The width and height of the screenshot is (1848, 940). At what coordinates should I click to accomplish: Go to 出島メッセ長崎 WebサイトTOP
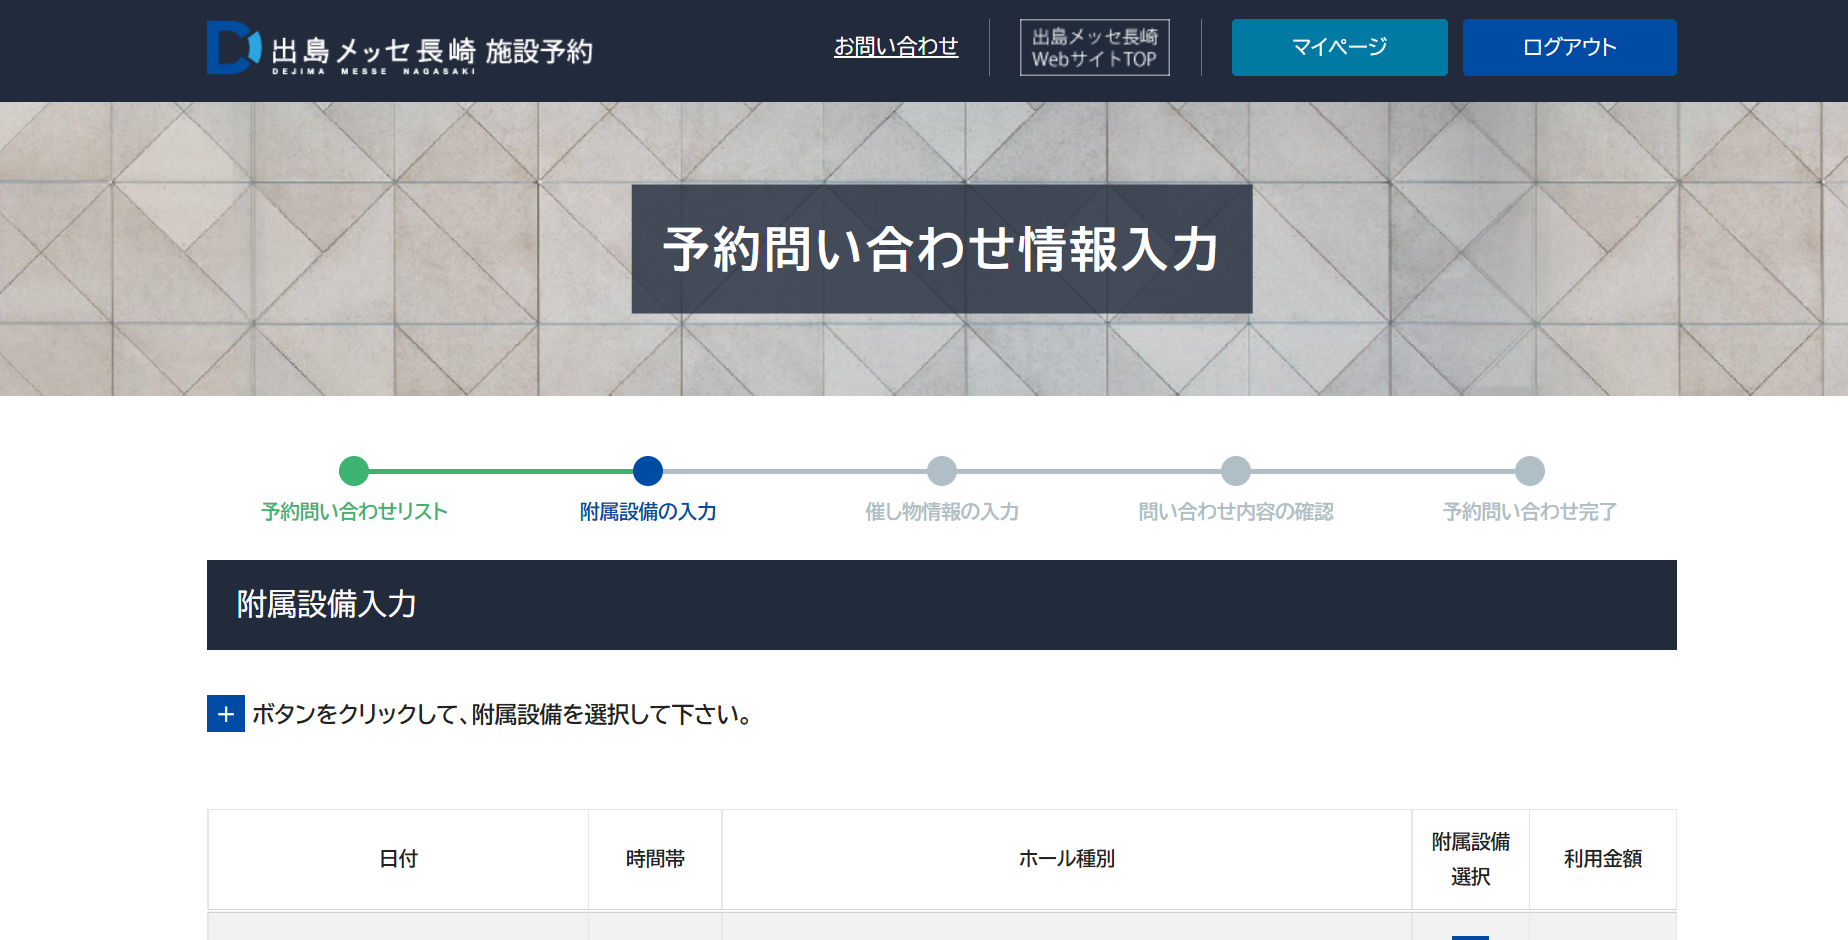point(1094,48)
